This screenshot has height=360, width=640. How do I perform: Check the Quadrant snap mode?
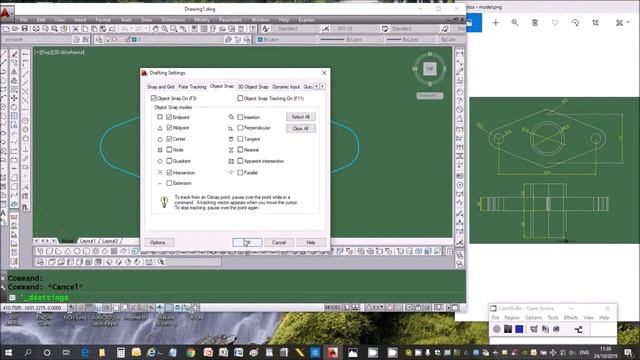click(169, 161)
